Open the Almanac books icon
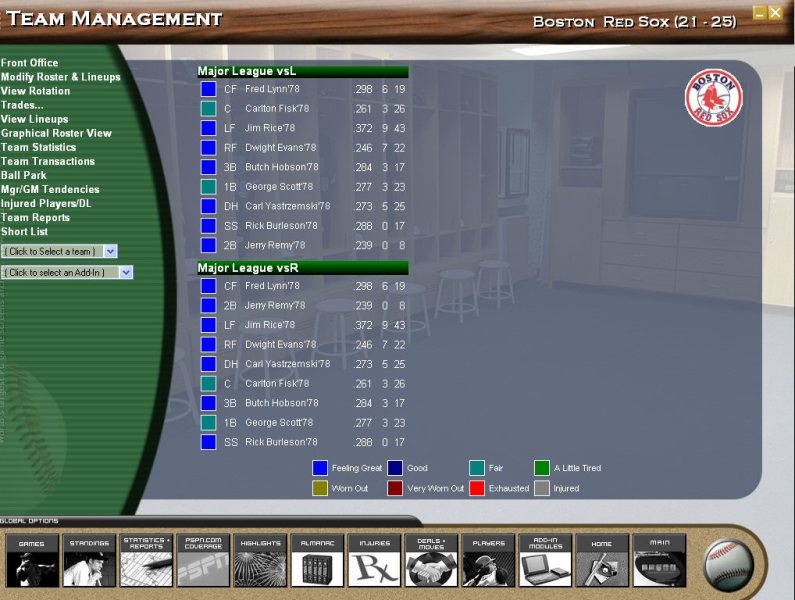 pos(318,562)
